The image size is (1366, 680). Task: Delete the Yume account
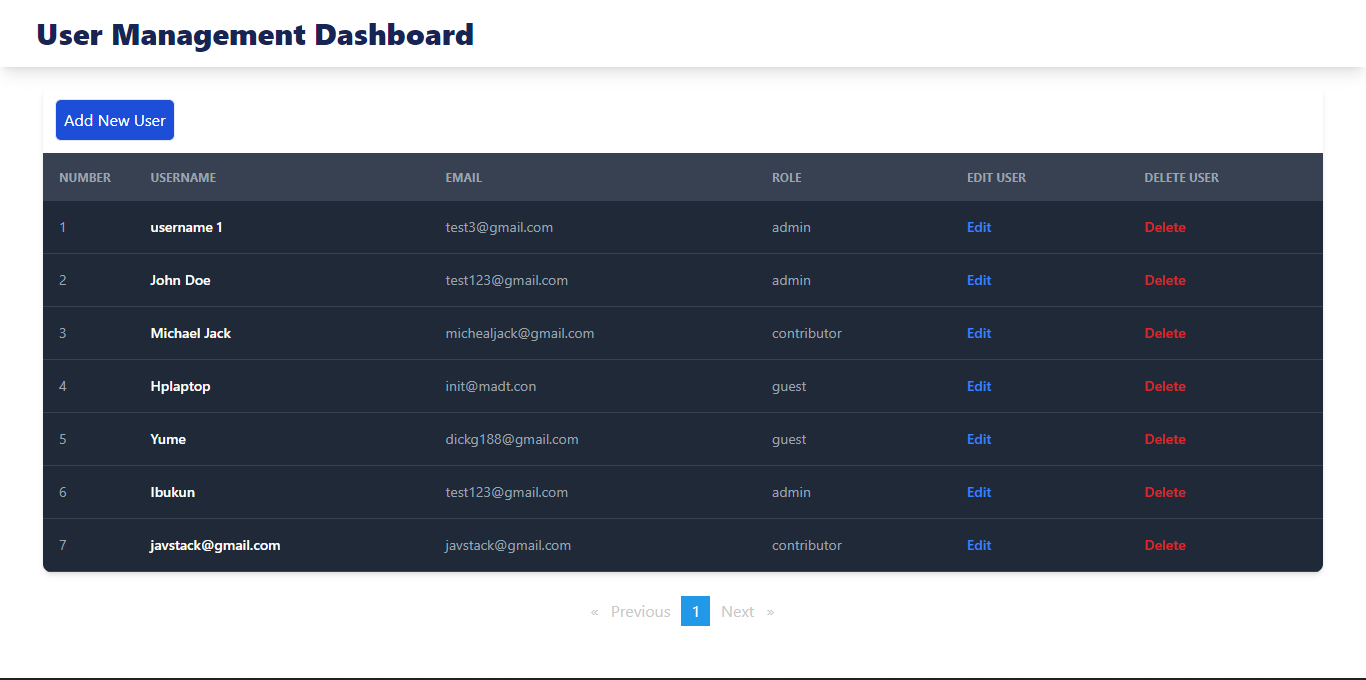(x=1164, y=439)
